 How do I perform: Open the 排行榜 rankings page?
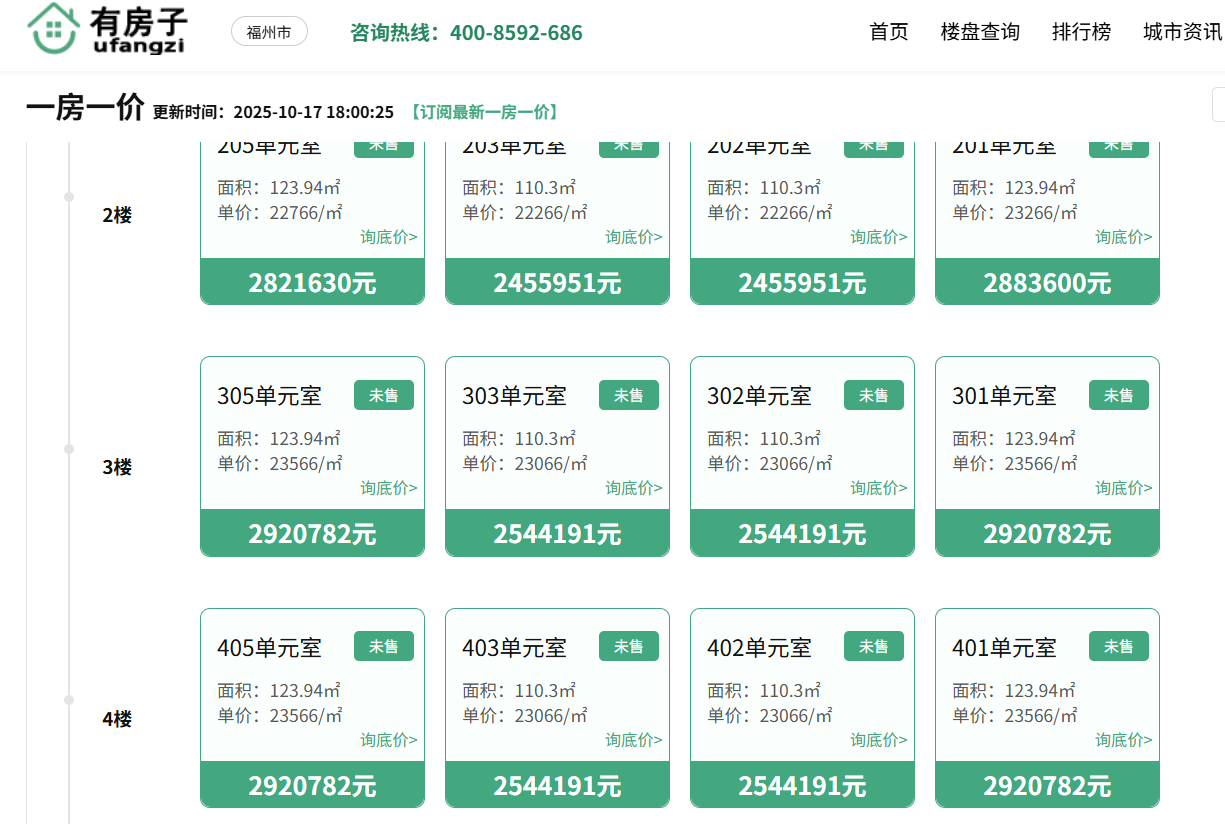tap(1081, 32)
